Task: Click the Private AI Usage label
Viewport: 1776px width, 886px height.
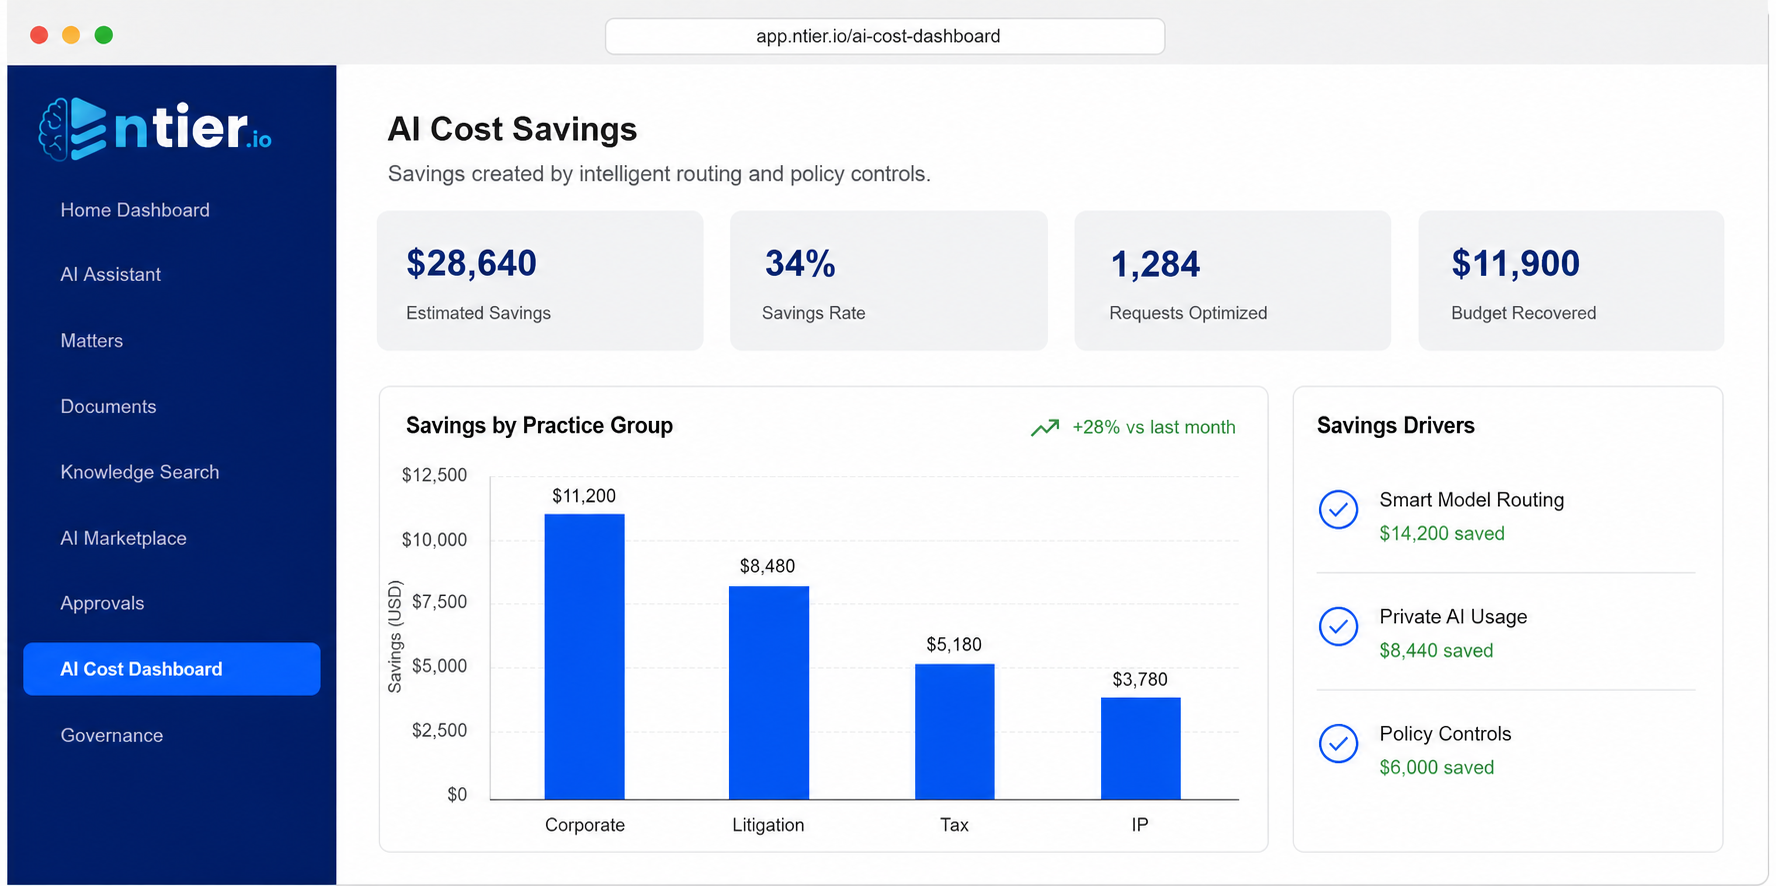Action: 1453,616
